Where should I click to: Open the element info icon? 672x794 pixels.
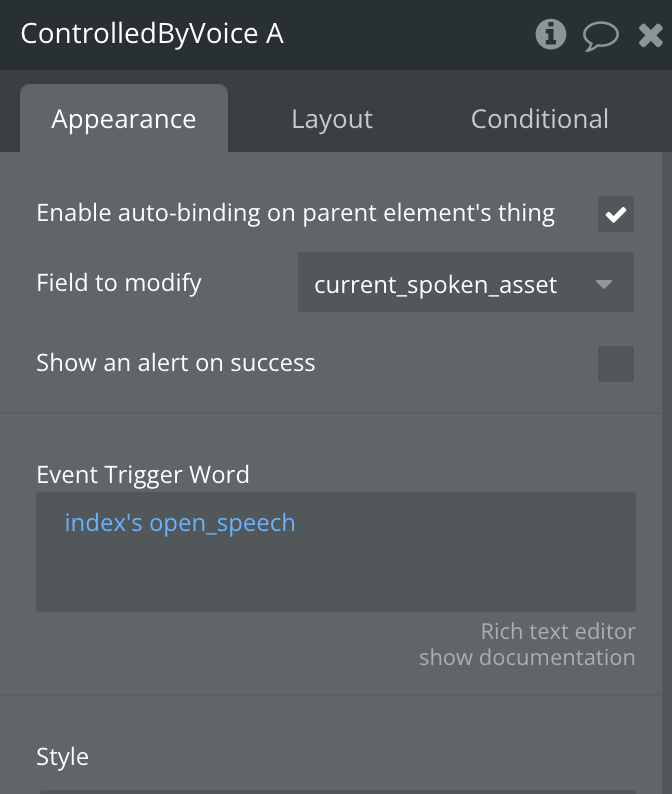point(550,34)
